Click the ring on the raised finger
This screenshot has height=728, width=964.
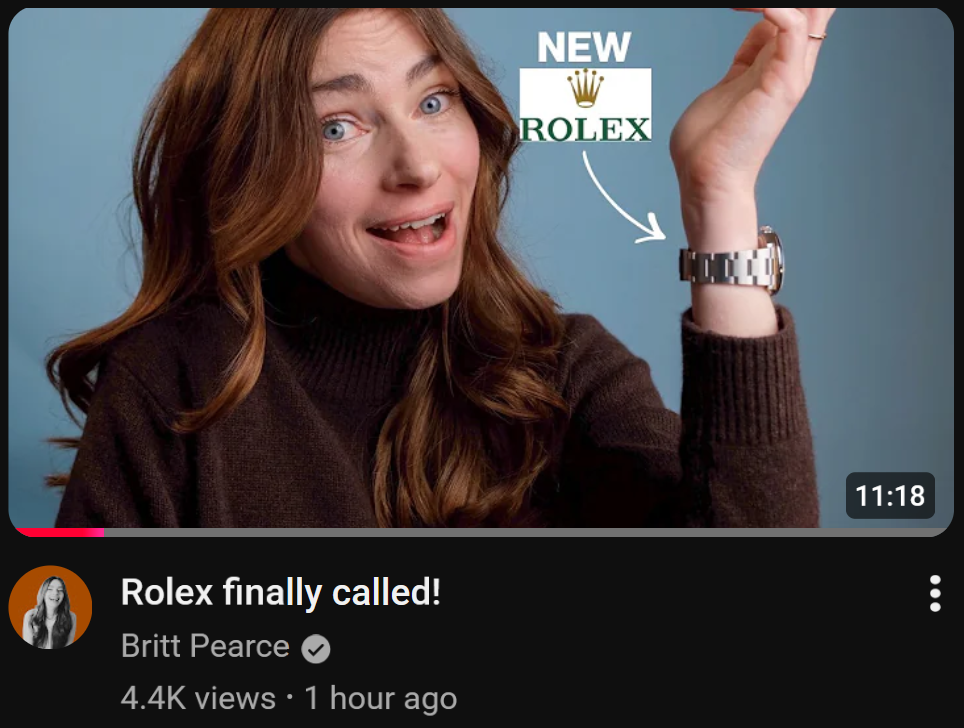816,36
